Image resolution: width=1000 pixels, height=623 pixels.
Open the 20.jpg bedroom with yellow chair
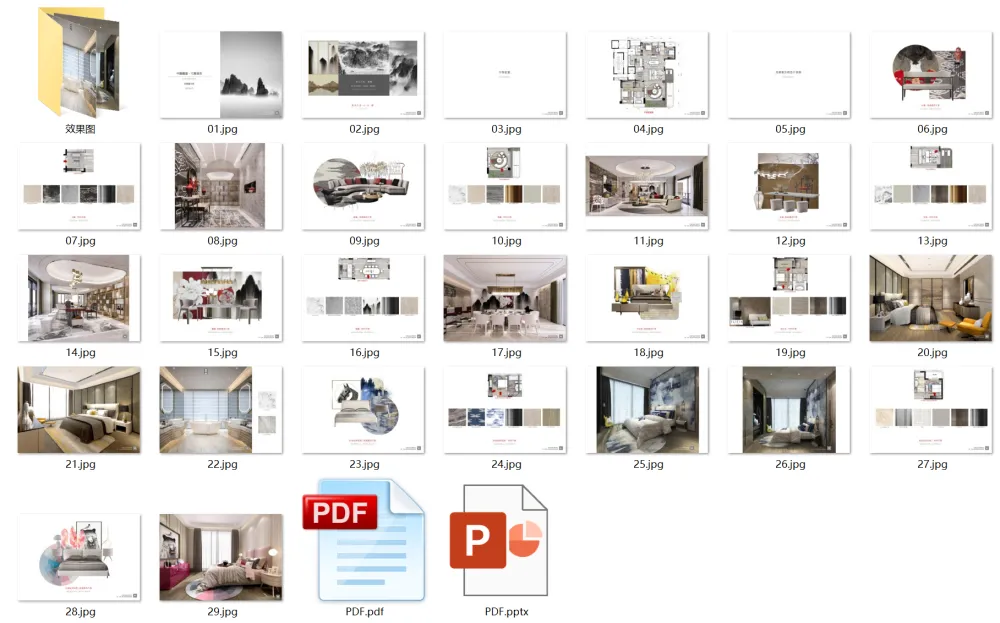pos(931,299)
